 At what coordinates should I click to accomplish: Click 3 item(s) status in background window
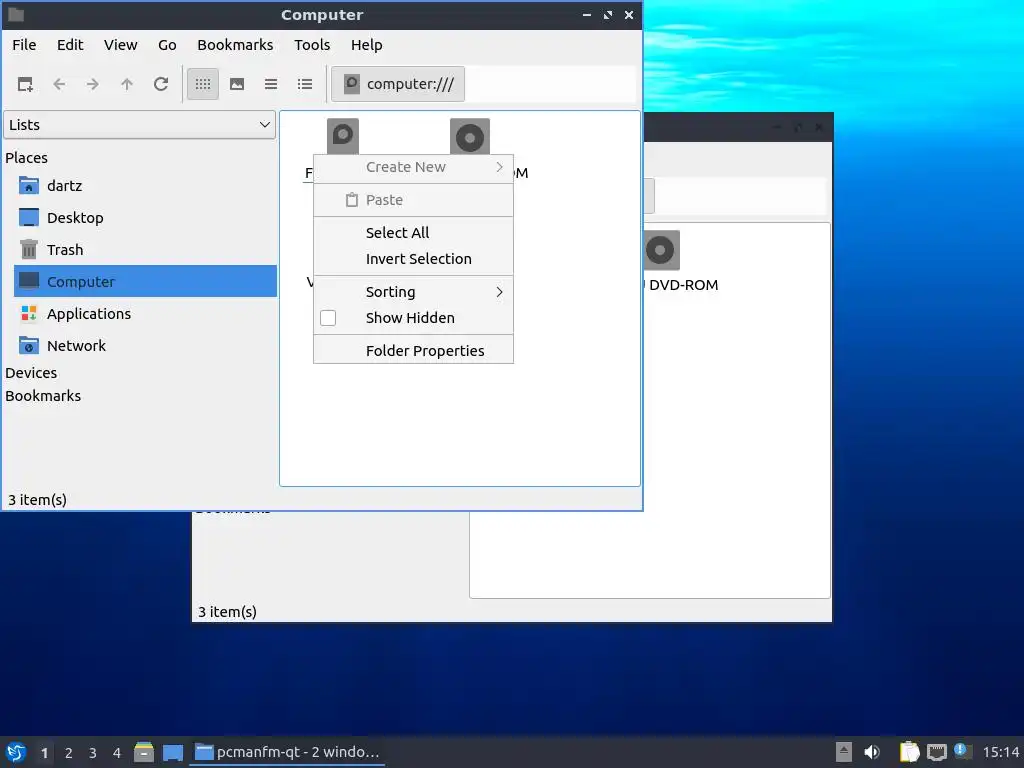[227, 612]
